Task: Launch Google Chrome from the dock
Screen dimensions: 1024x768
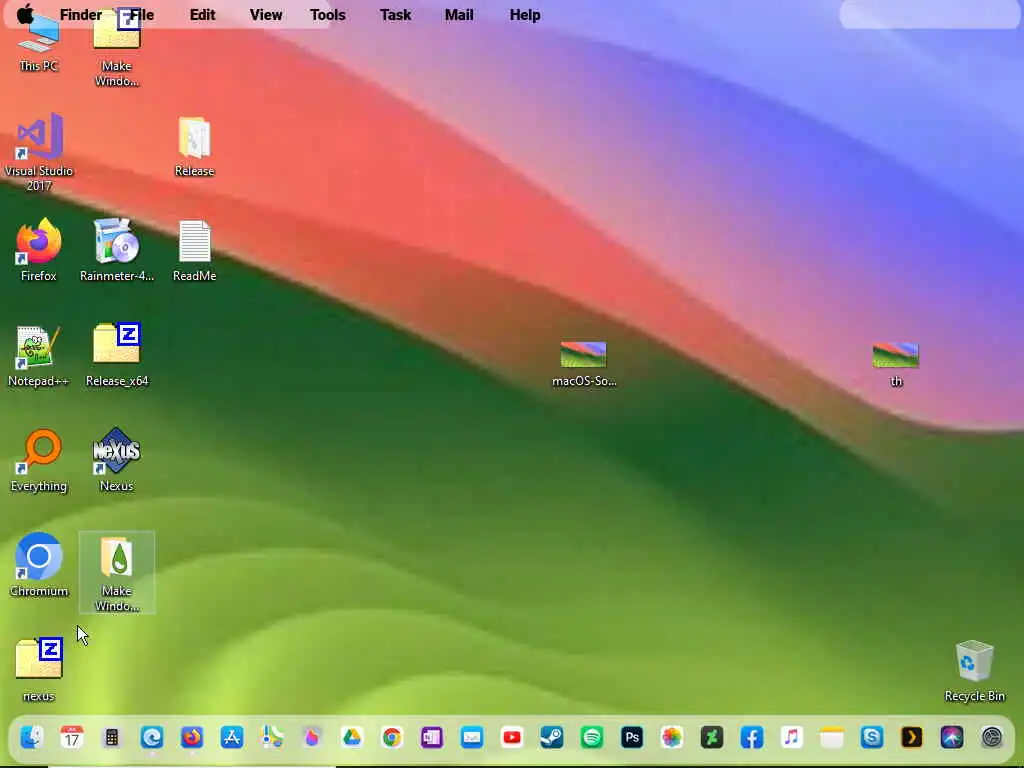Action: pyautogui.click(x=392, y=737)
